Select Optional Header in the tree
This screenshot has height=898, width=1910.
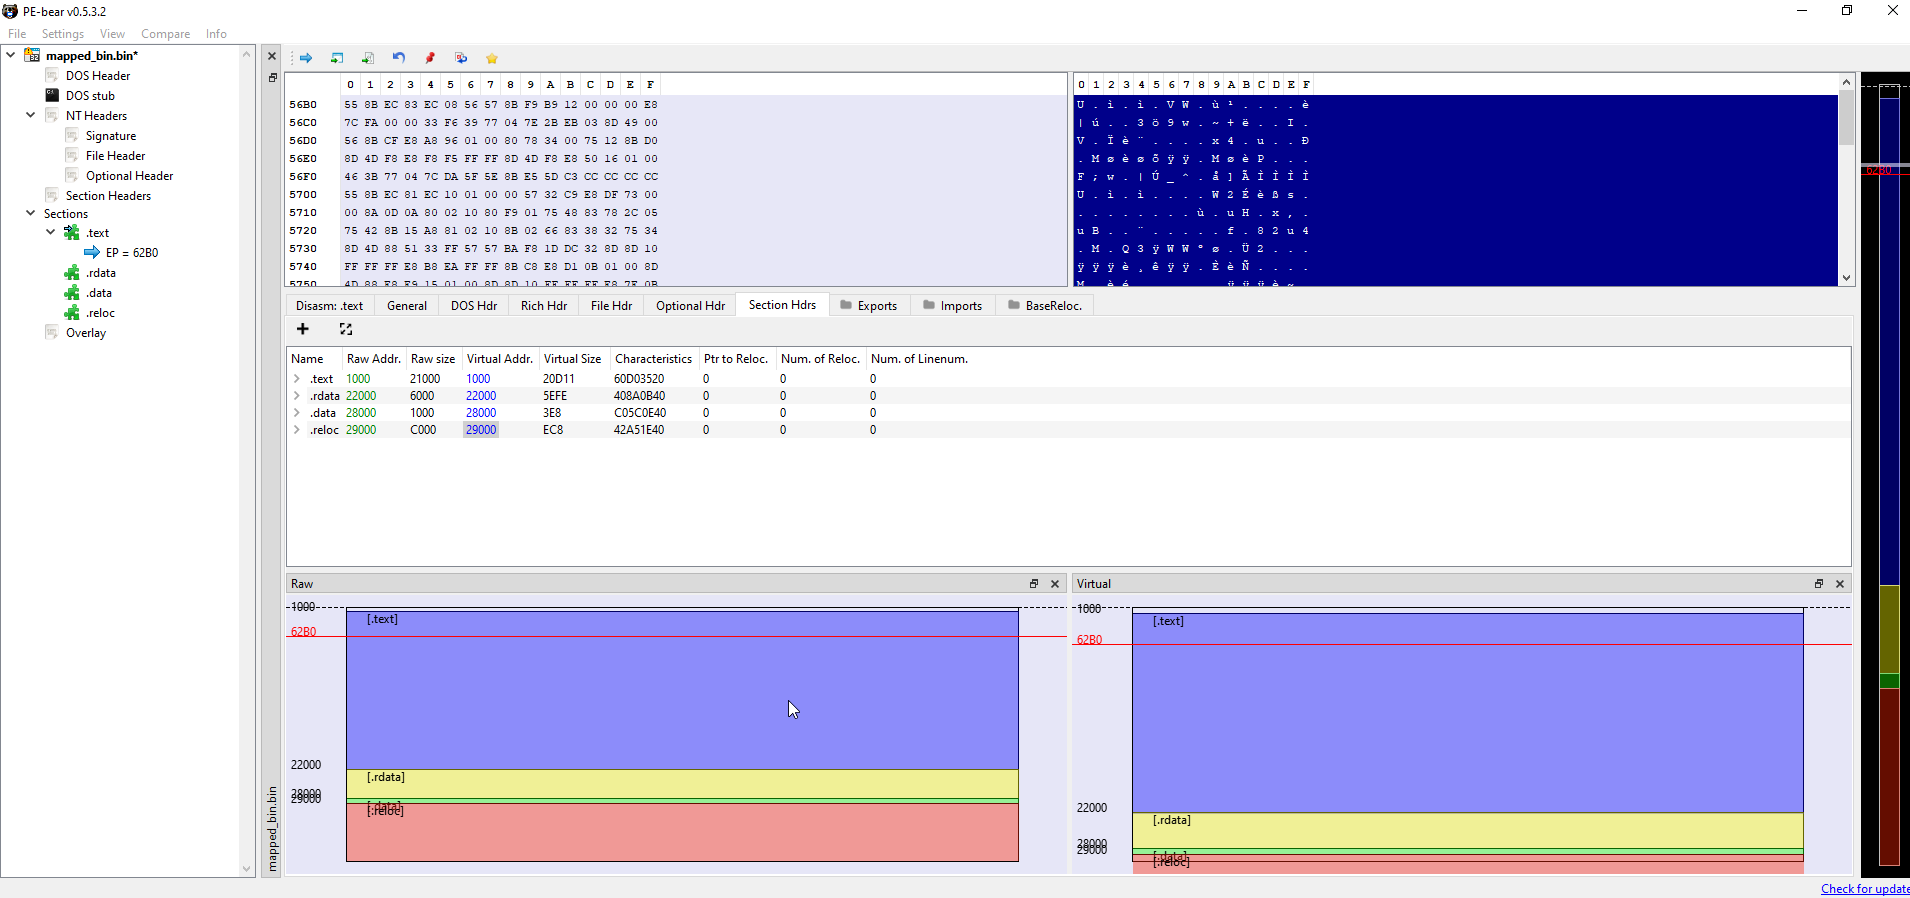[x=130, y=175]
